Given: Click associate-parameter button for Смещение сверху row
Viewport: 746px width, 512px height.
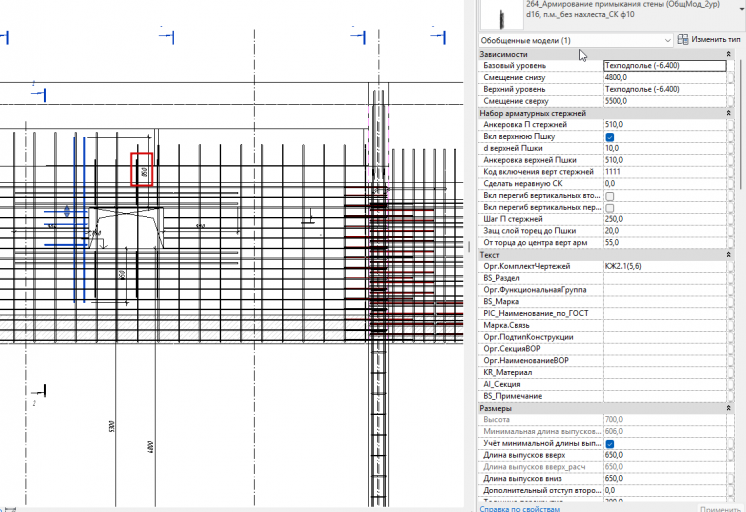Looking at the screenshot, I should pyautogui.click(x=730, y=101).
